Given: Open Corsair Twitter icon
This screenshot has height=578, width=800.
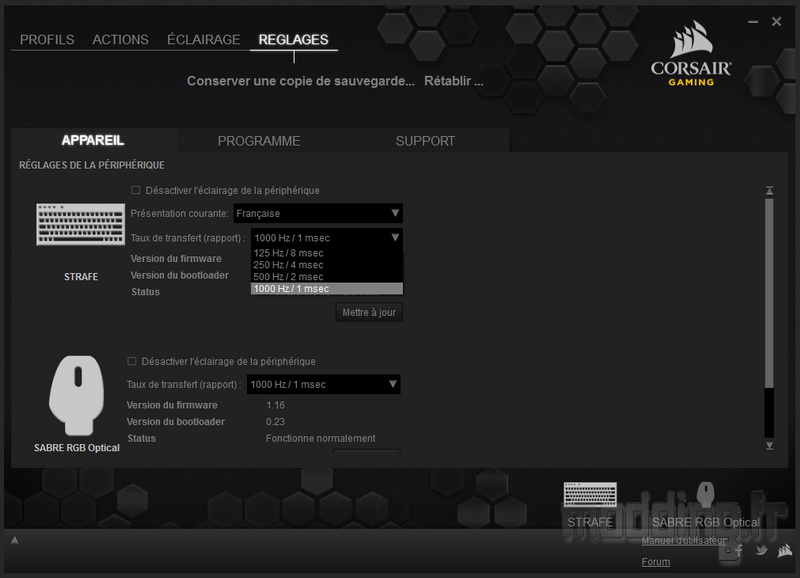Looking at the screenshot, I should tap(762, 550).
